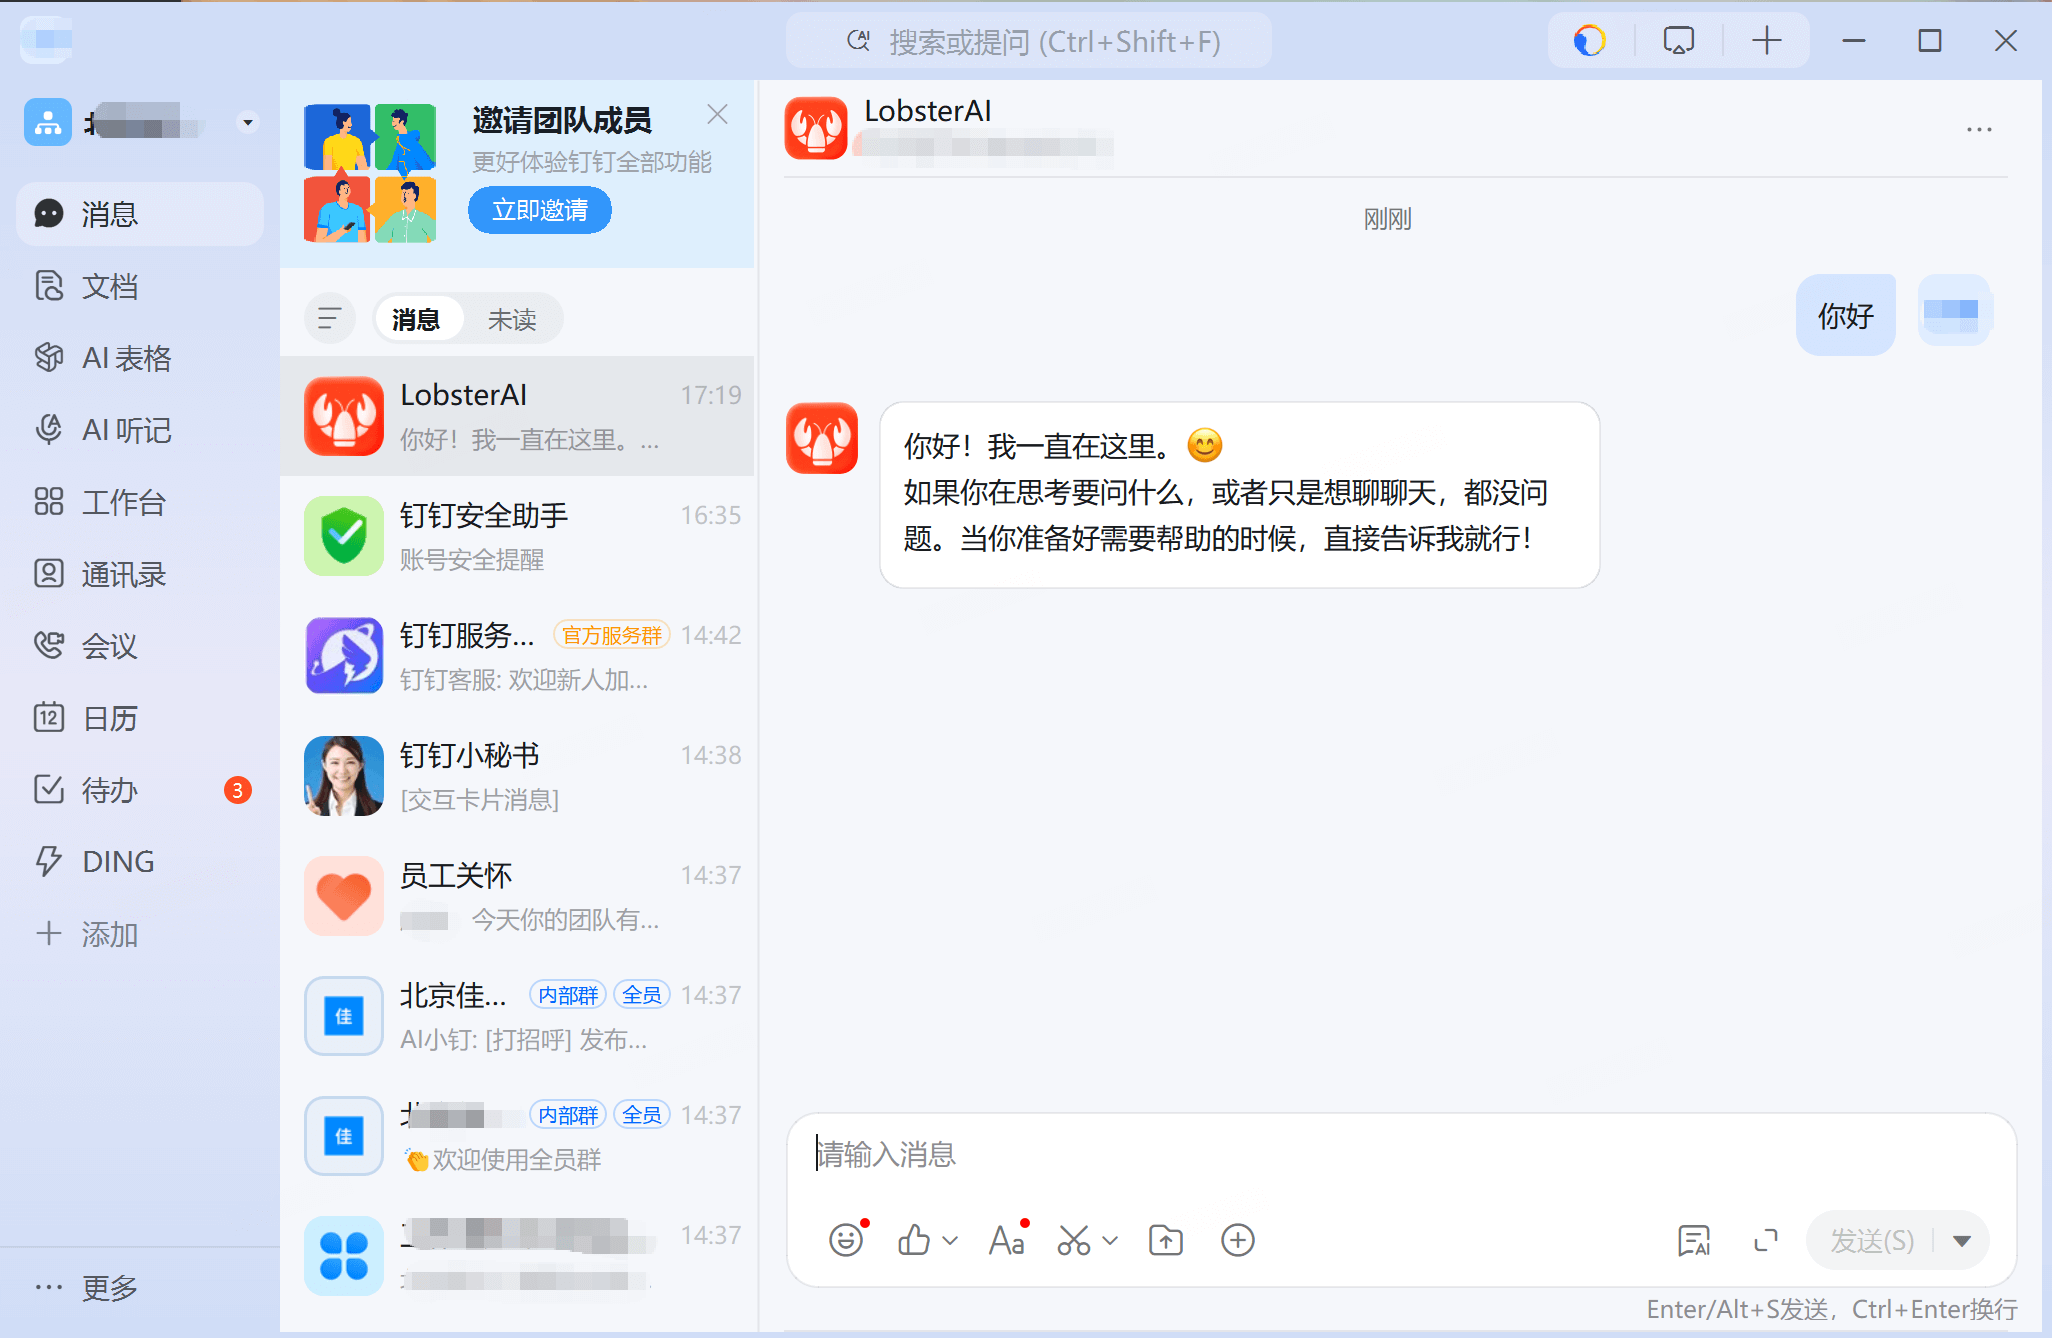Expand the send button dropdown arrow
This screenshot has width=2052, height=1338.
pos(1961,1240)
